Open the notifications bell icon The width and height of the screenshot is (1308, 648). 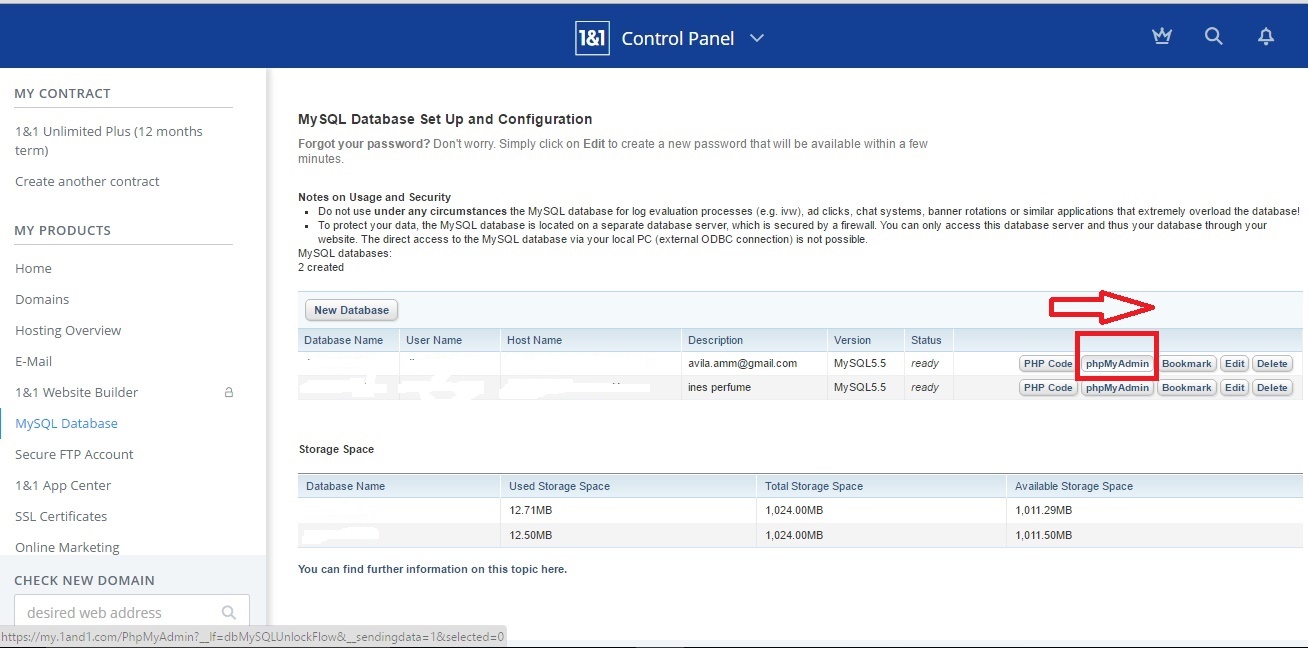1266,36
